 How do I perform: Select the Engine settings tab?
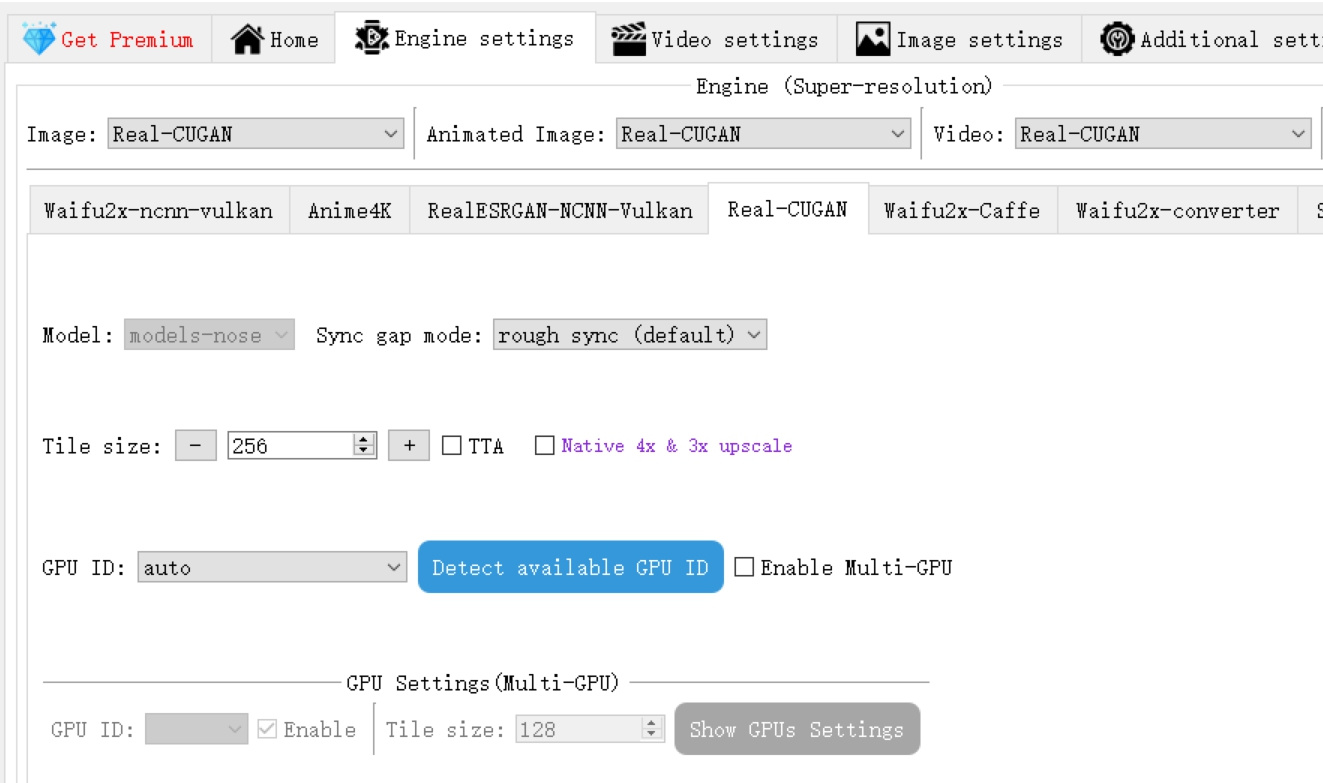click(465, 38)
